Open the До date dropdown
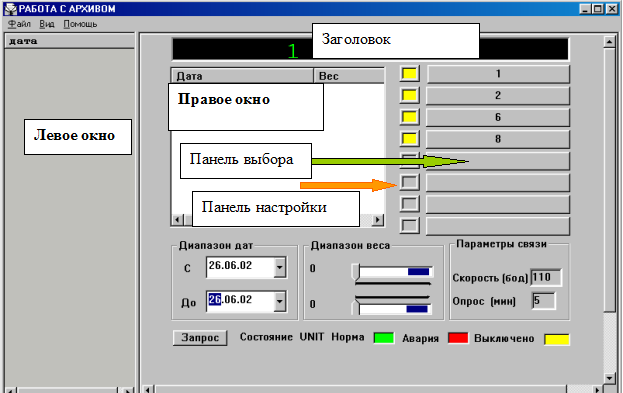The image size is (623, 393). (x=280, y=301)
